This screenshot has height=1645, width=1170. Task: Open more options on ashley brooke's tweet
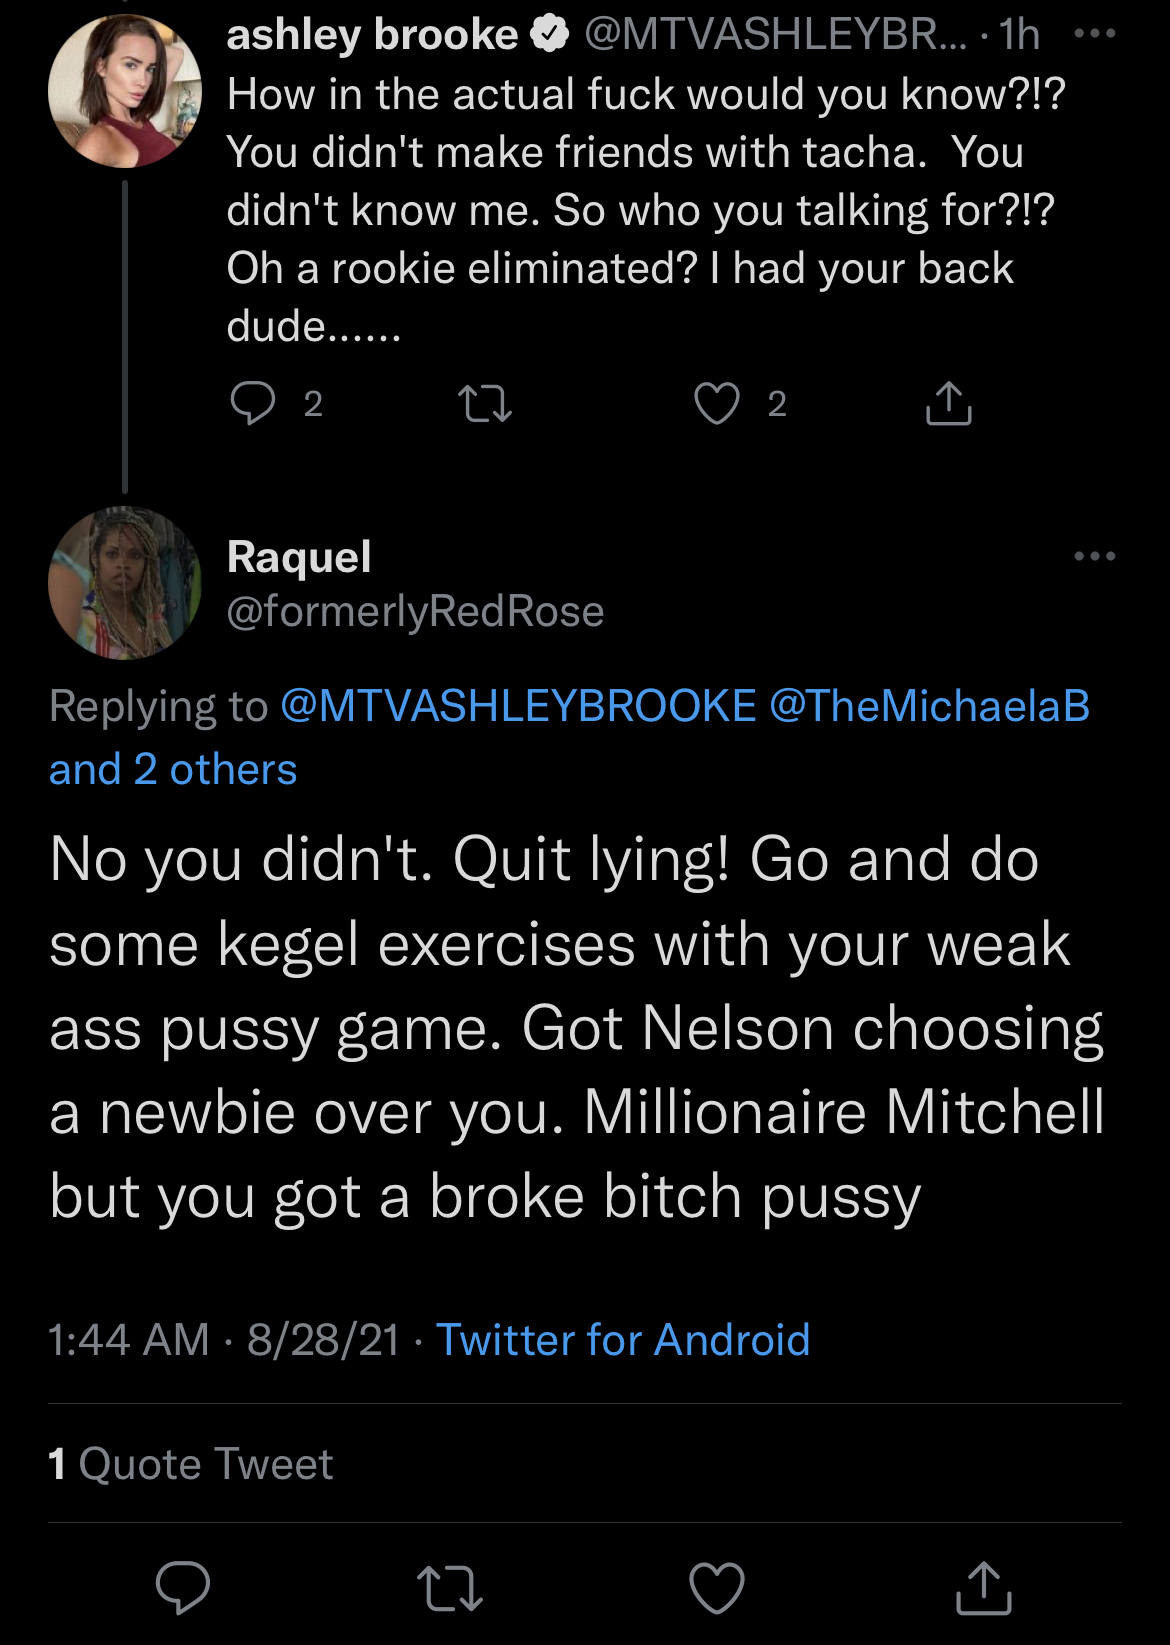coord(1095,34)
